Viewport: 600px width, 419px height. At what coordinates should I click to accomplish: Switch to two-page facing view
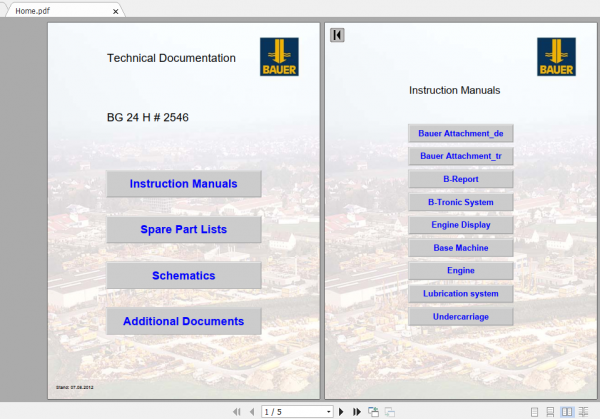pos(567,412)
